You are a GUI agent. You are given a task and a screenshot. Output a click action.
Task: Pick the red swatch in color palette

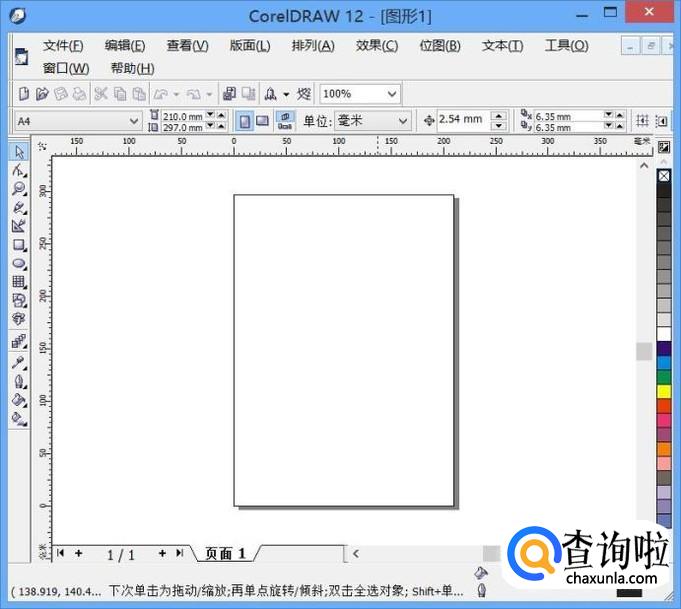click(x=664, y=406)
